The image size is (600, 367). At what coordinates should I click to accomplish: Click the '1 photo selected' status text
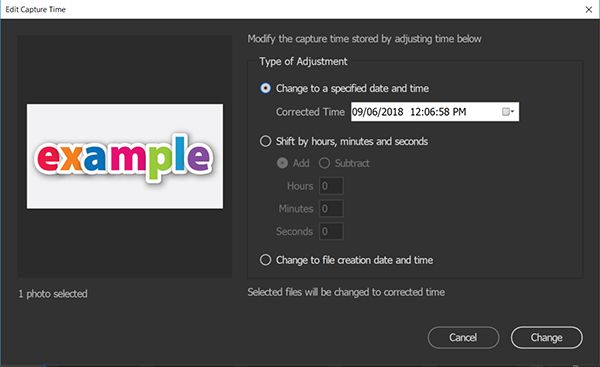(53, 294)
